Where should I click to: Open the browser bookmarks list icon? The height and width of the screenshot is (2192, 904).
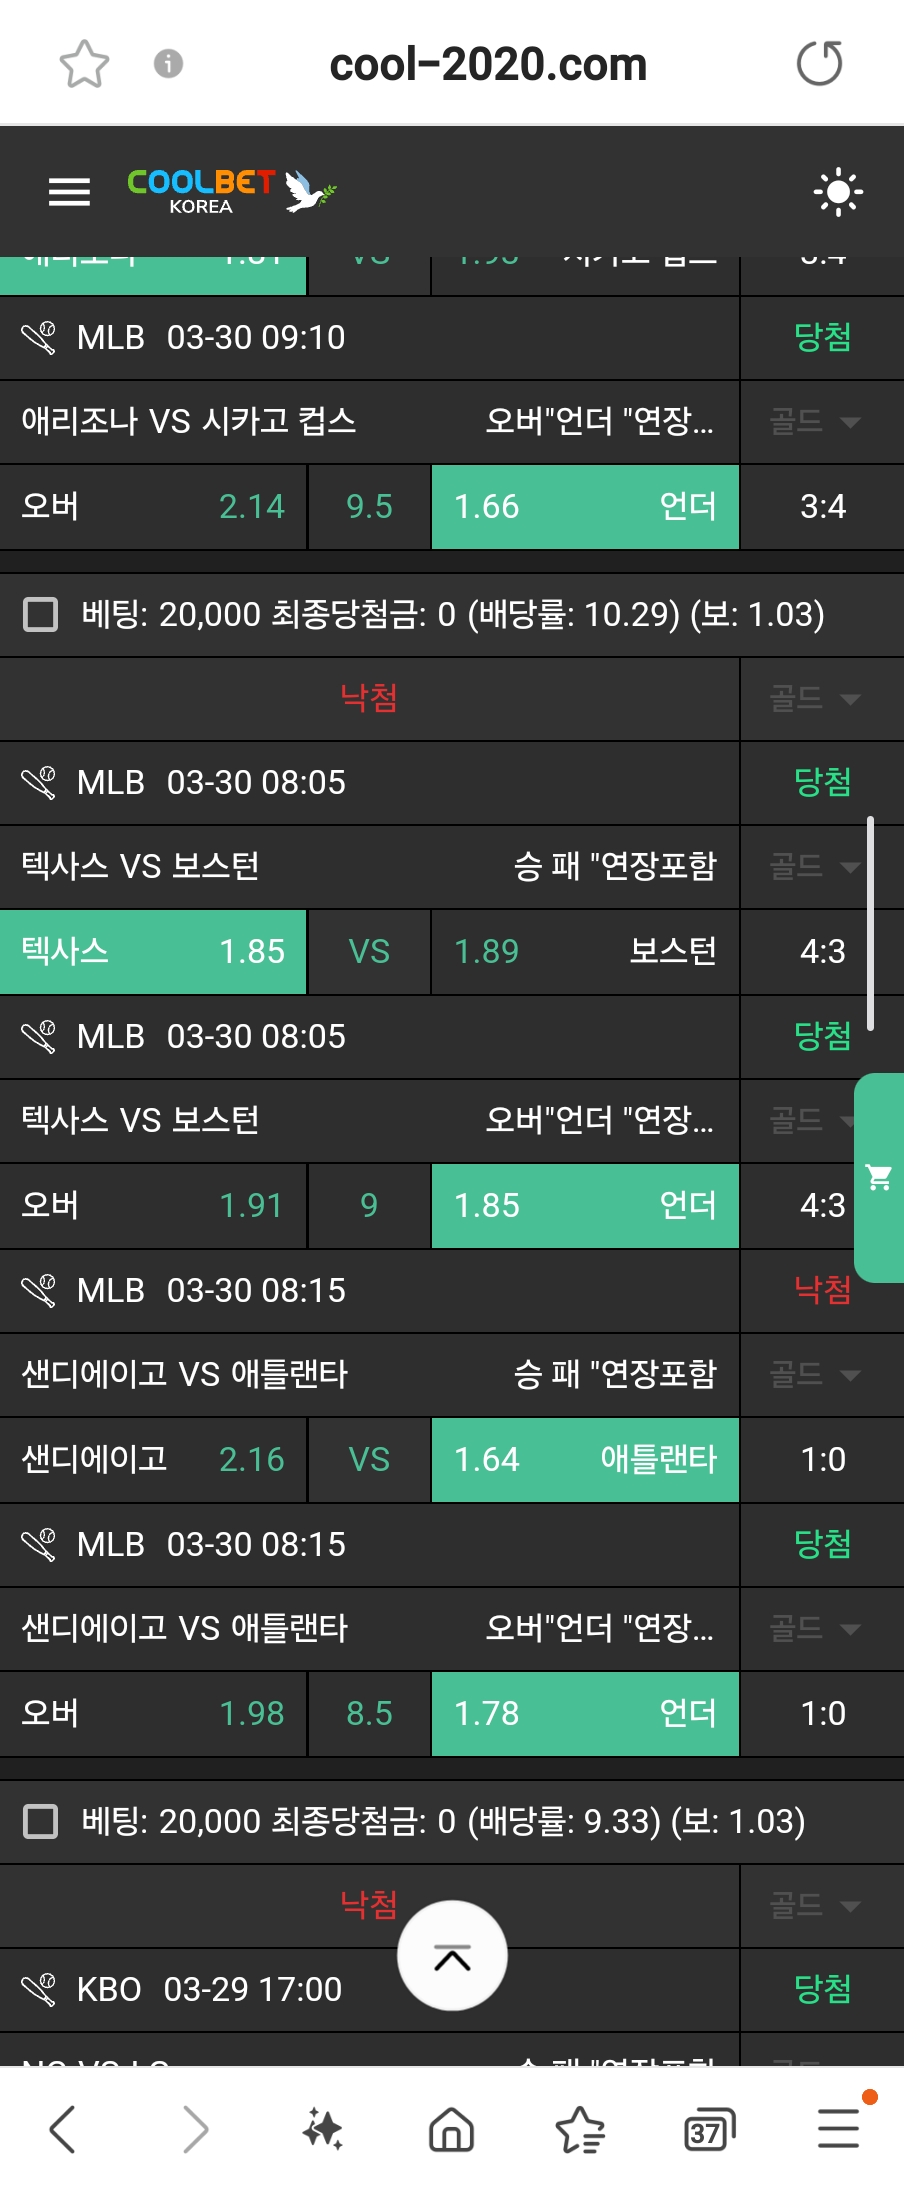pyautogui.click(x=580, y=2129)
